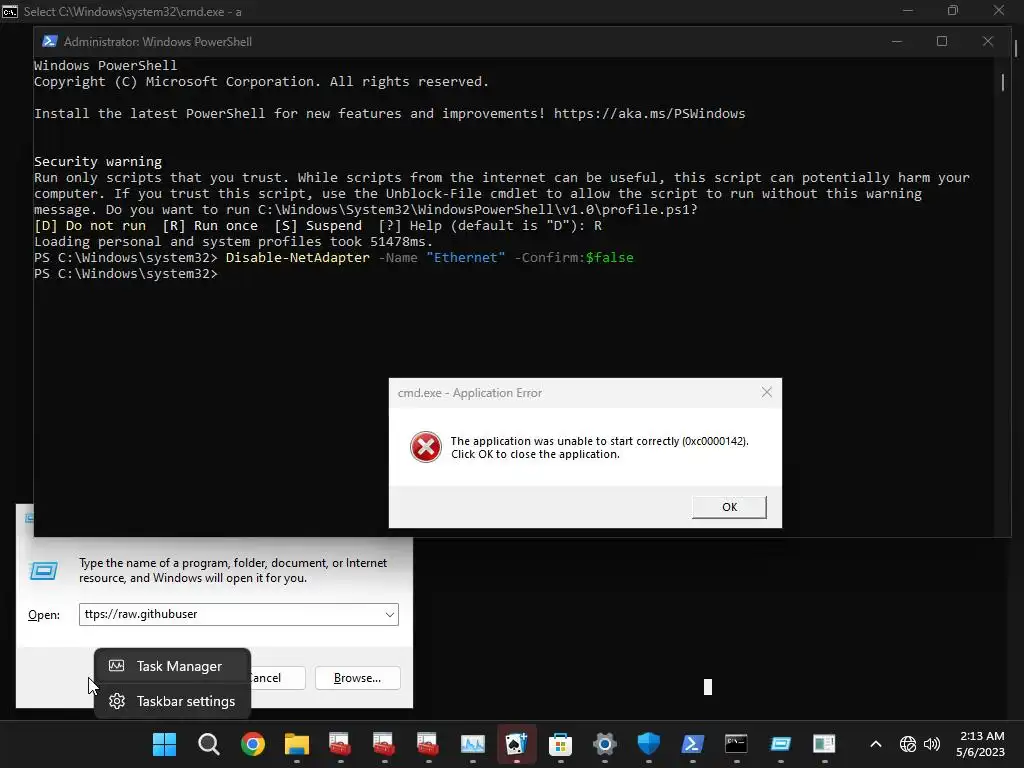Switch to the Run dialog taskbar icon
This screenshot has height=768, width=1024.
[780, 744]
